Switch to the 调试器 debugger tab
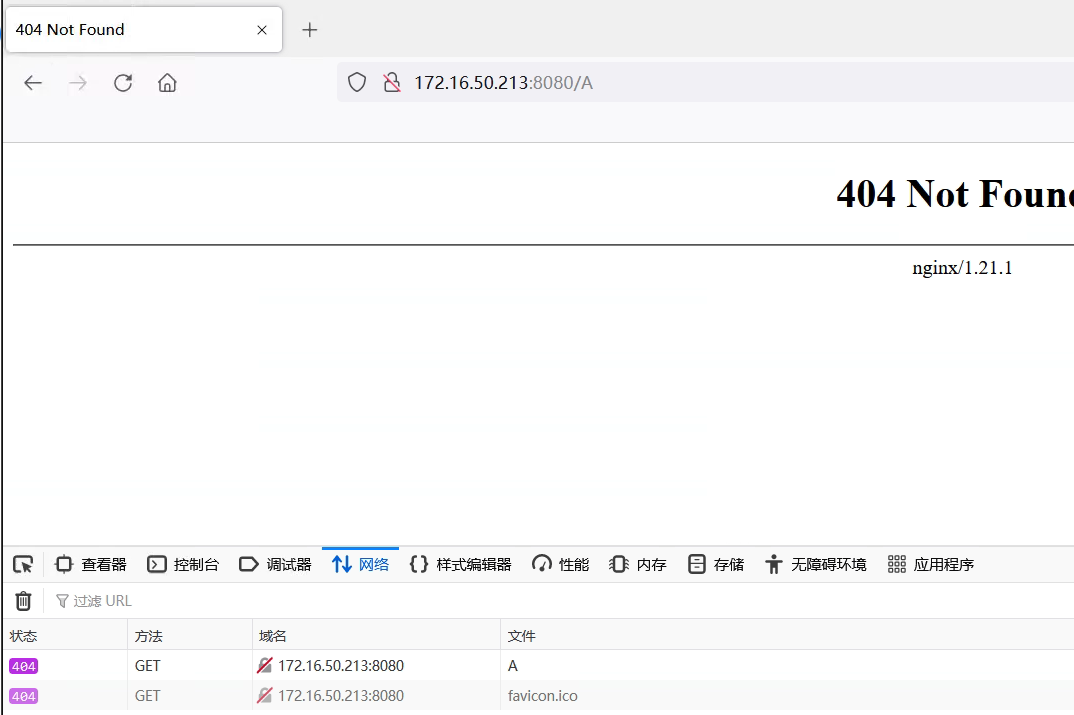The image size is (1074, 715). tap(275, 564)
